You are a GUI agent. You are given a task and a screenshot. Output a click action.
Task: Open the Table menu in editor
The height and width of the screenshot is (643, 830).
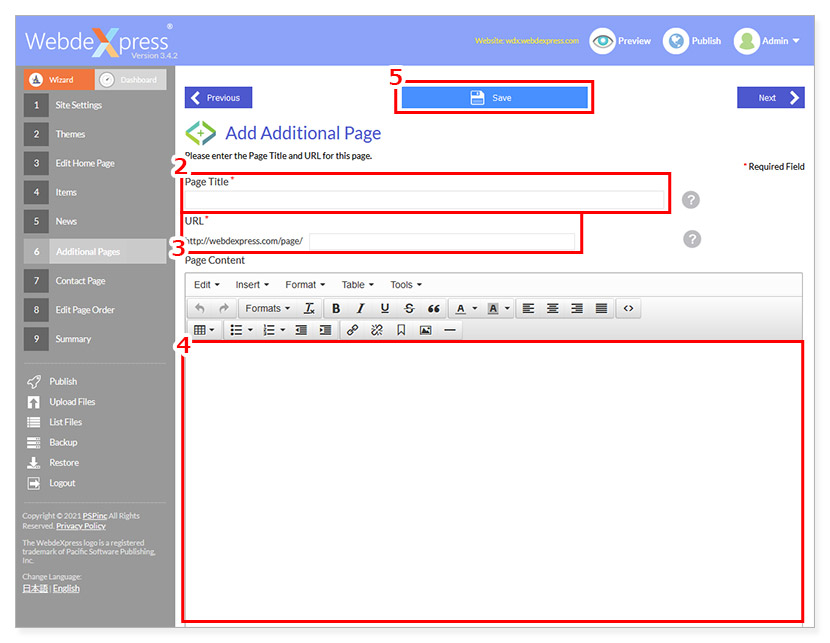[357, 285]
